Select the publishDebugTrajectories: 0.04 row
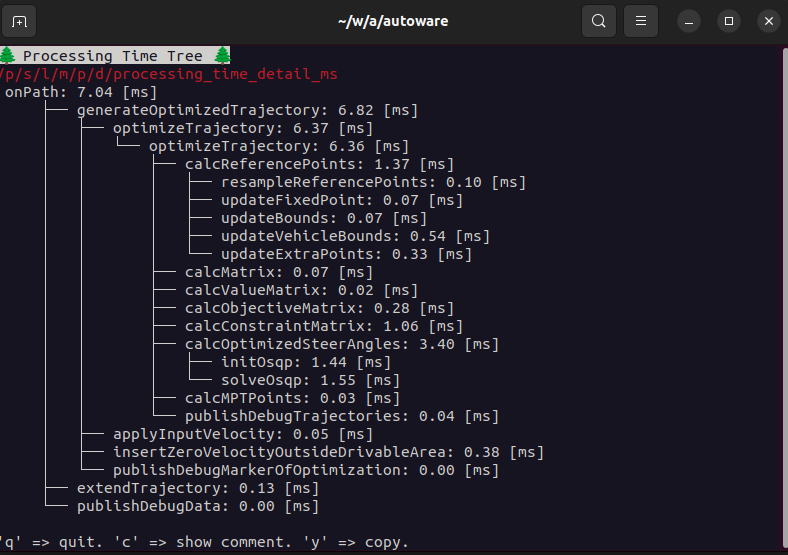This screenshot has width=788, height=555. [342, 417]
